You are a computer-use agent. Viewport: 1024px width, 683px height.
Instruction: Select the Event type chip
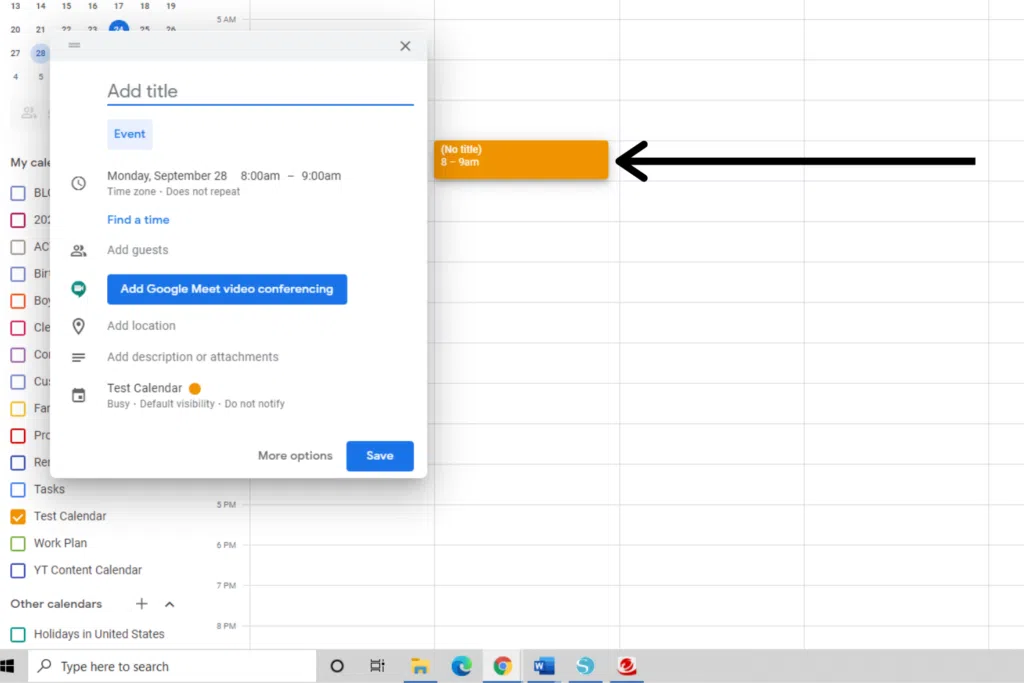[129, 134]
